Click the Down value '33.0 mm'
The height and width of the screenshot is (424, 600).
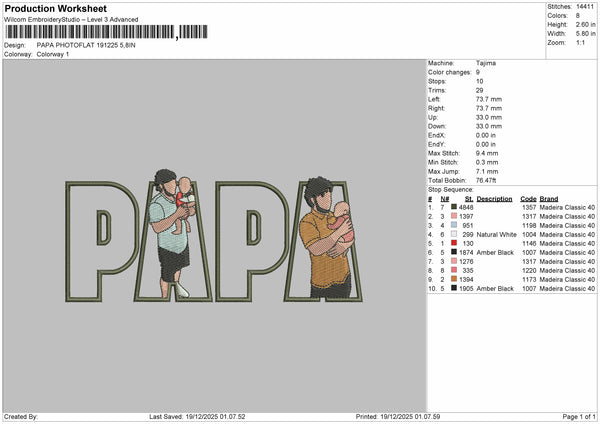(489, 126)
